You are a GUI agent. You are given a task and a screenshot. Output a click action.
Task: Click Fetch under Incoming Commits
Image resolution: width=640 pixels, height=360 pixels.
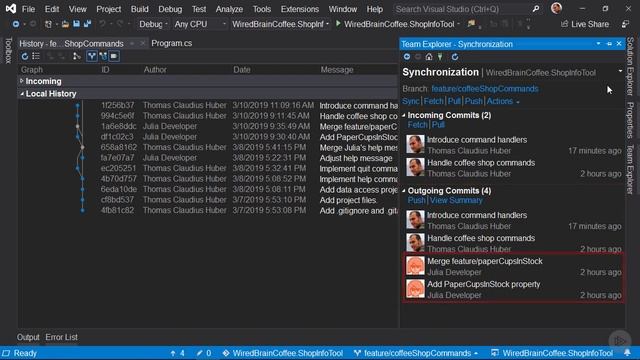[417, 125]
